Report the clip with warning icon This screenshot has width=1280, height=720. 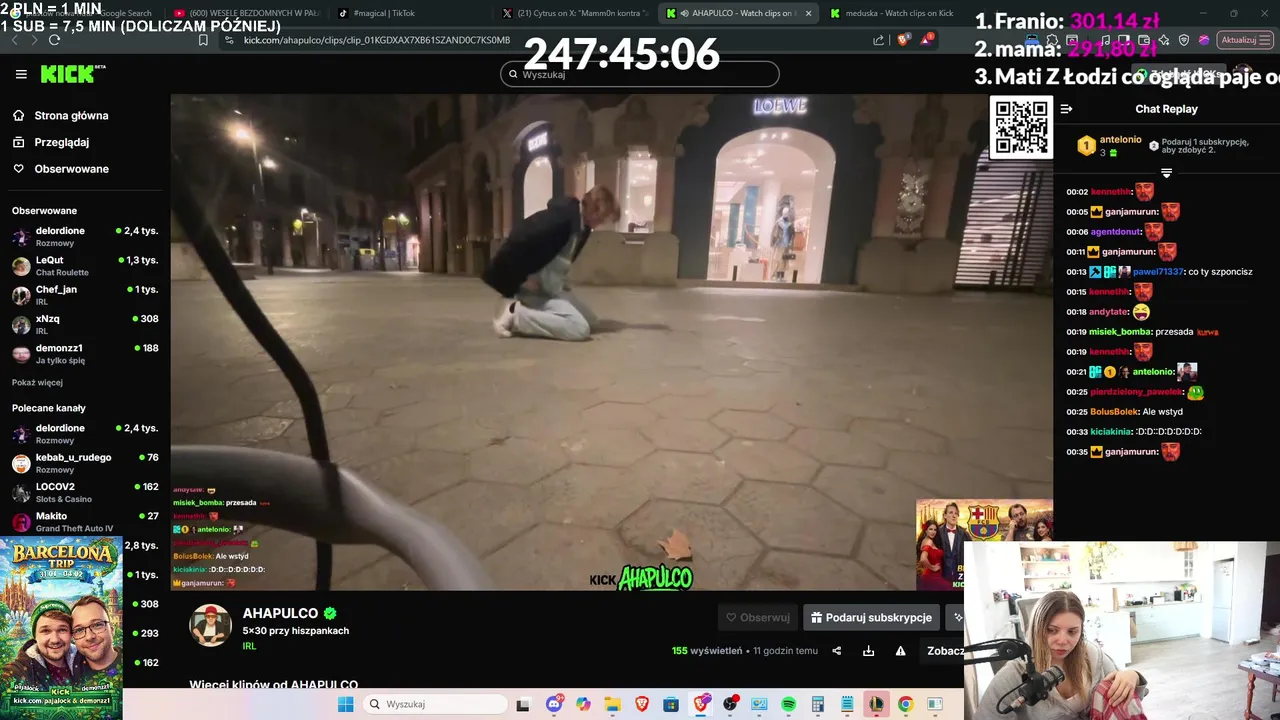900,651
